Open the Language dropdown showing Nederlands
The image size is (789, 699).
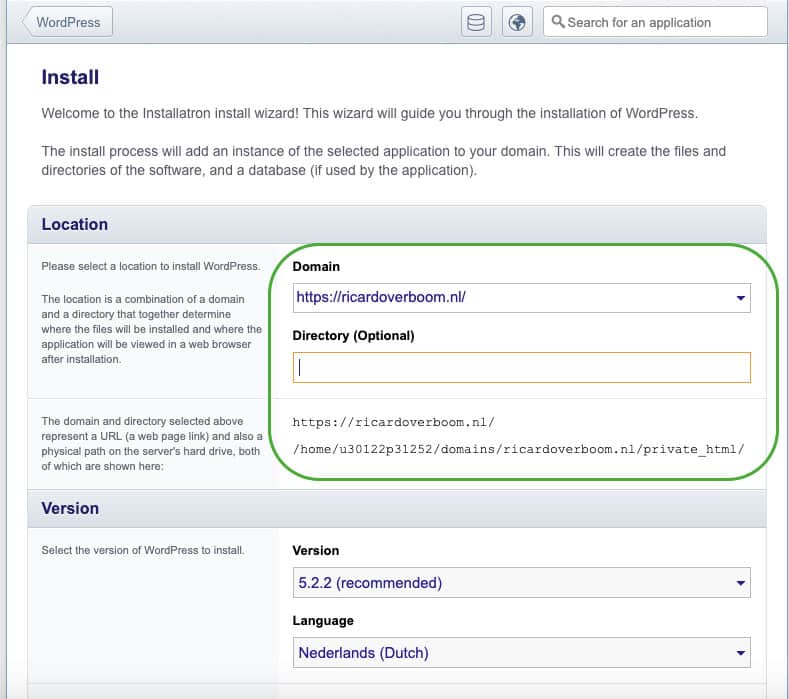pyautogui.click(x=521, y=653)
